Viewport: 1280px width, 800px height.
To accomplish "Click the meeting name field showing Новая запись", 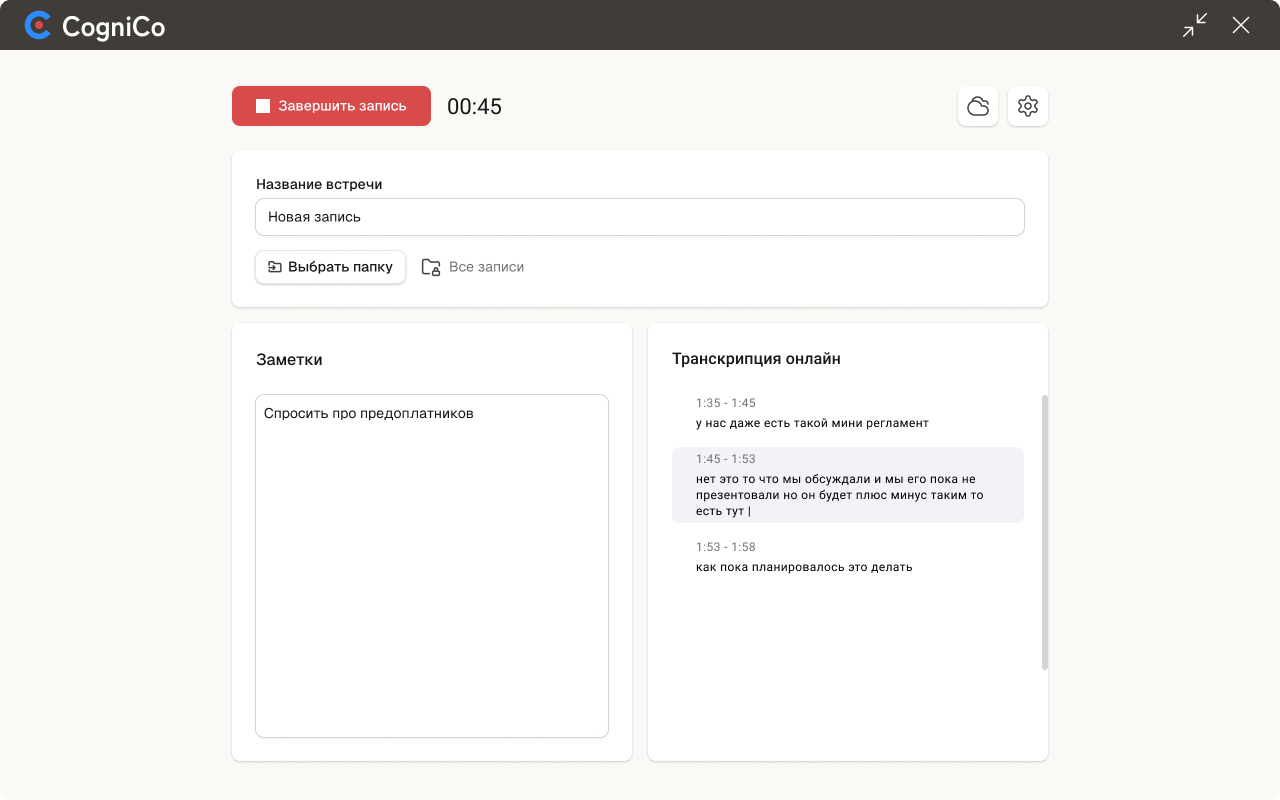I will (640, 217).
